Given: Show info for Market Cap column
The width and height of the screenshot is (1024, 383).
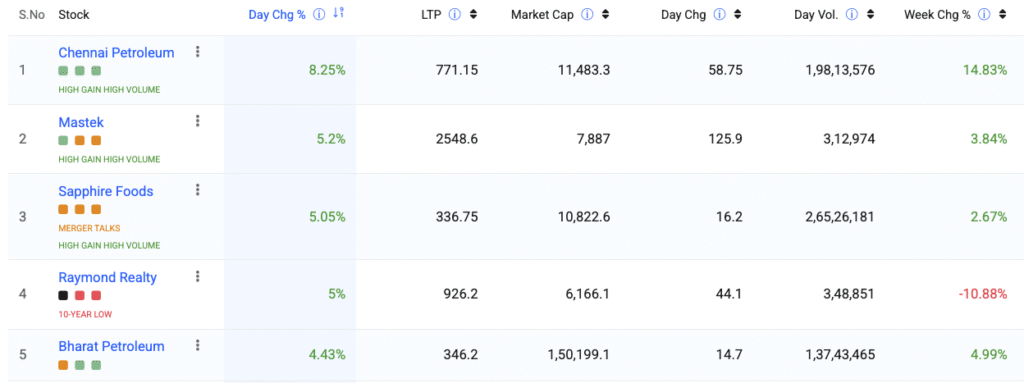Looking at the screenshot, I should [x=587, y=15].
